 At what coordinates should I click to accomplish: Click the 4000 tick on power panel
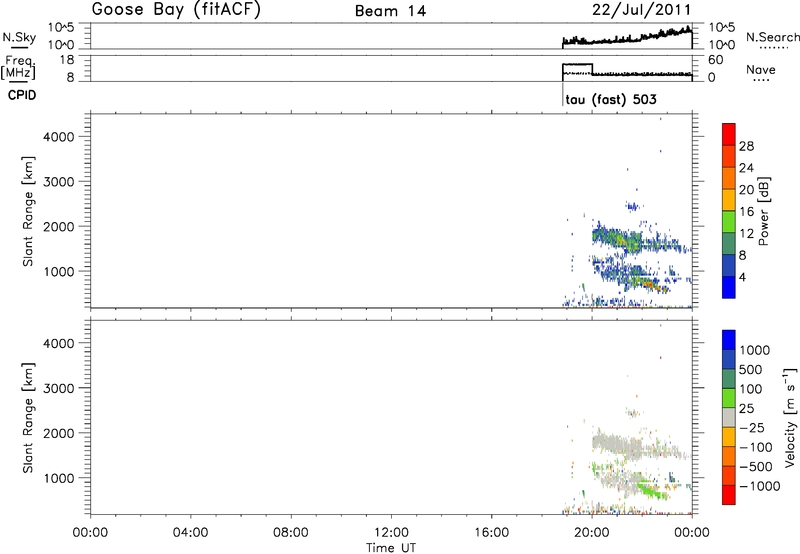point(58,137)
